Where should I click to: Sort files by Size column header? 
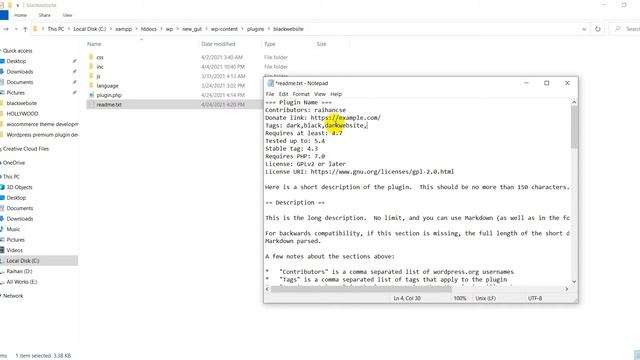coord(321,44)
